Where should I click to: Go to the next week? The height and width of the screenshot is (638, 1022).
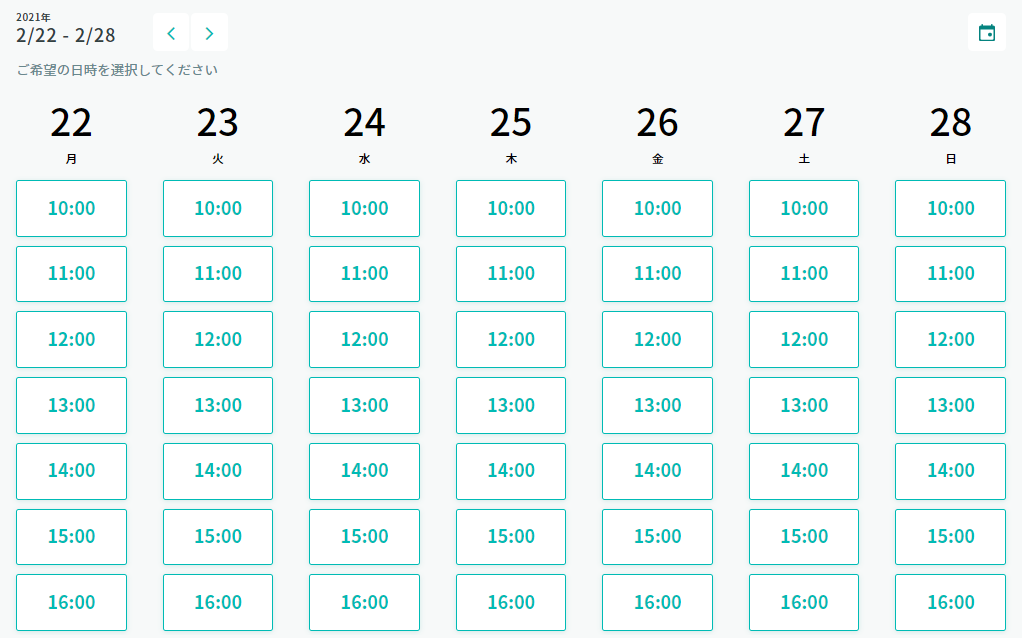click(x=209, y=33)
